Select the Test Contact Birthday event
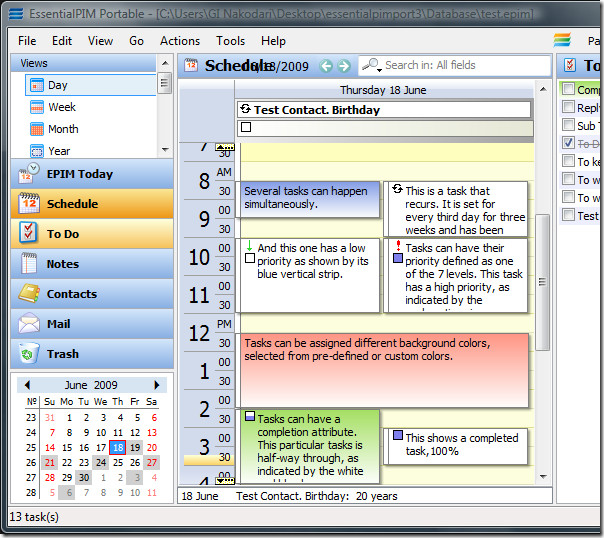604x538 pixels. coord(384,110)
